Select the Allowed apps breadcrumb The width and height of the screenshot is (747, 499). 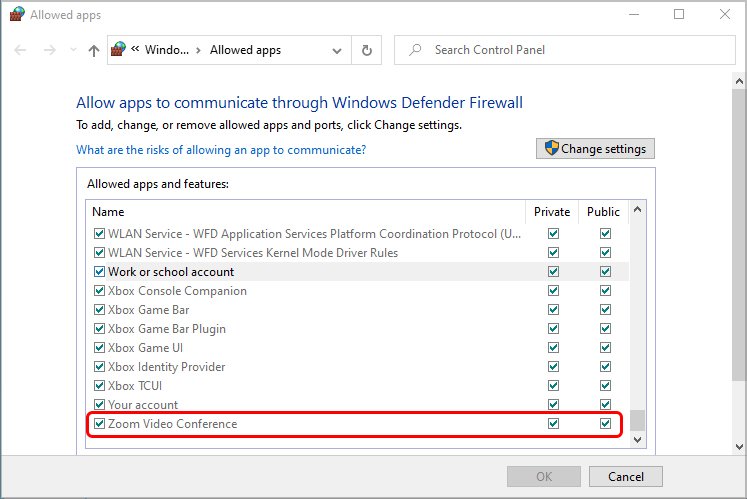(x=245, y=50)
